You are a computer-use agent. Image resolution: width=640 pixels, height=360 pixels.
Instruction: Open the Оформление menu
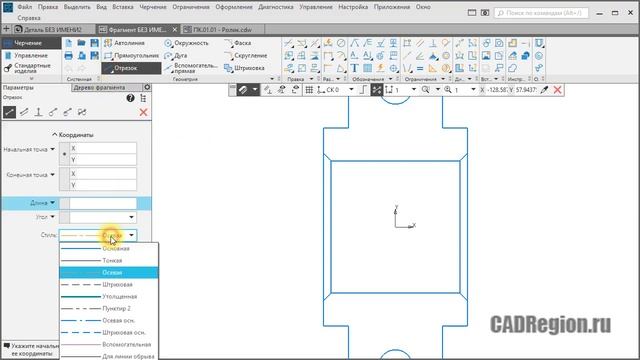tap(234, 7)
